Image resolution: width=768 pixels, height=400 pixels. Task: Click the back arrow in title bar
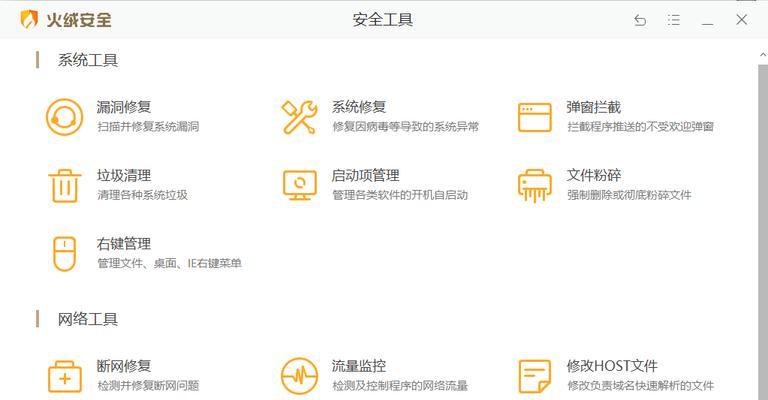point(640,20)
